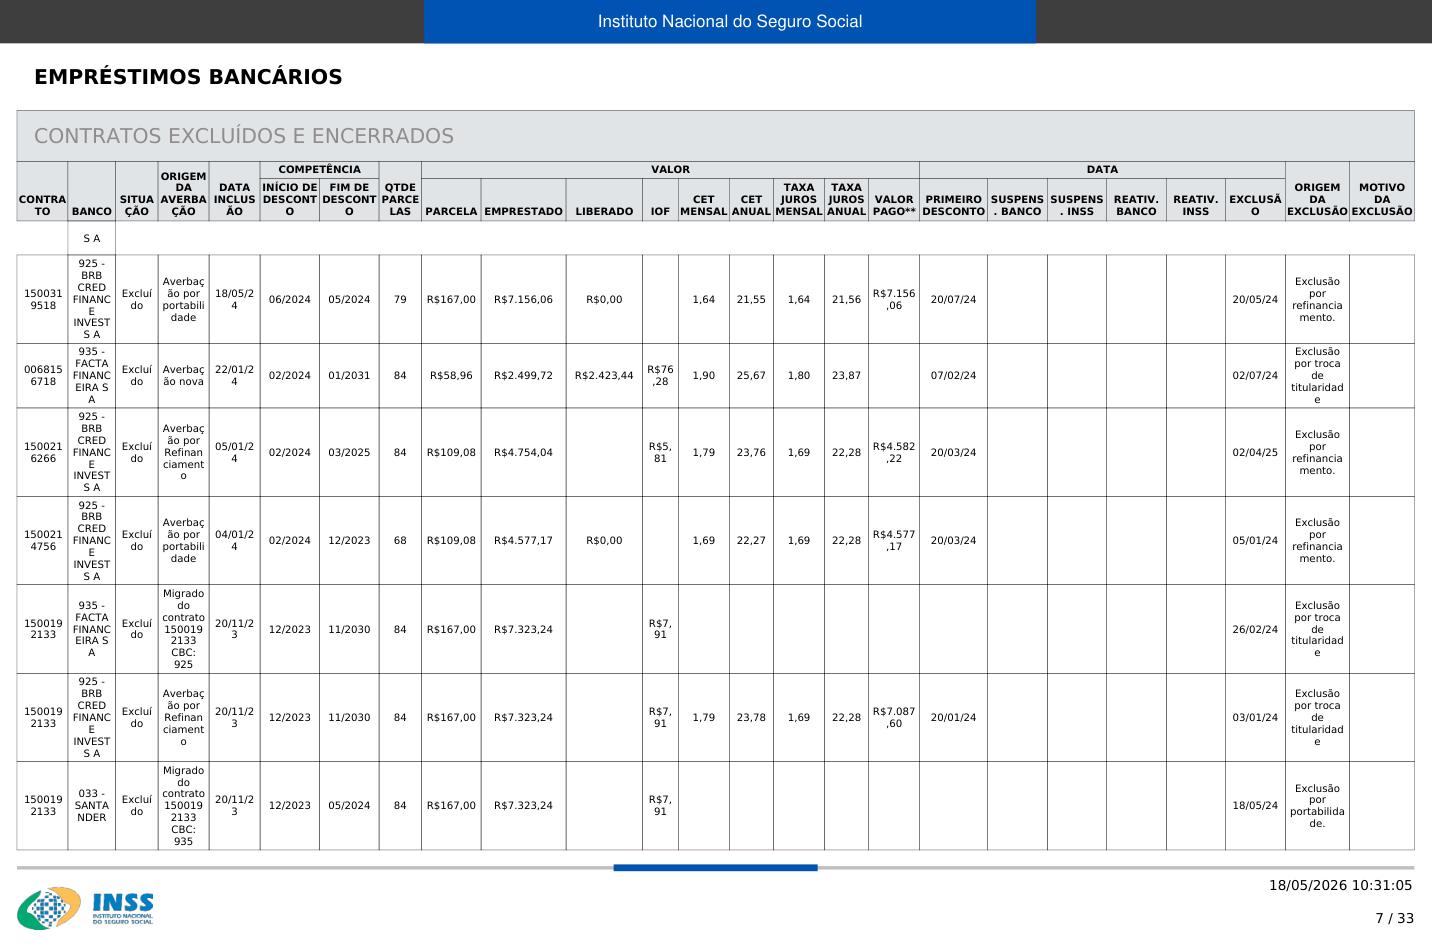Click the page number 7 / 33
1432x944 pixels.
(x=1394, y=918)
